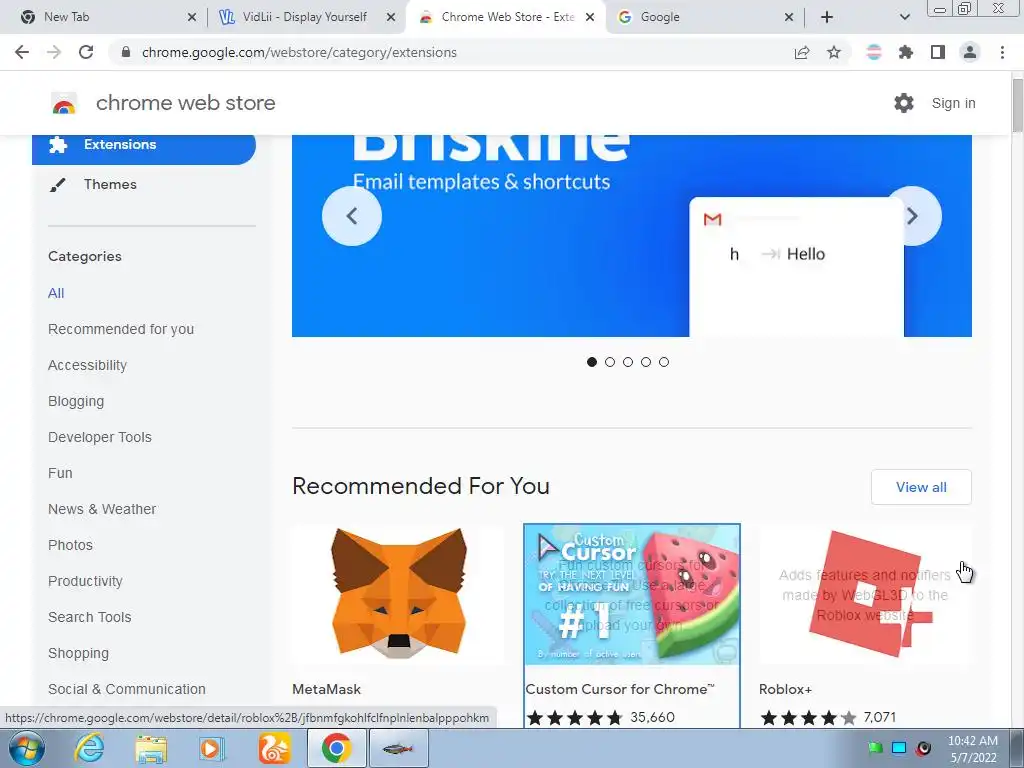1024x768 pixels.
Task: Launch Internet Explorer from taskbar
Action: pos(89,748)
